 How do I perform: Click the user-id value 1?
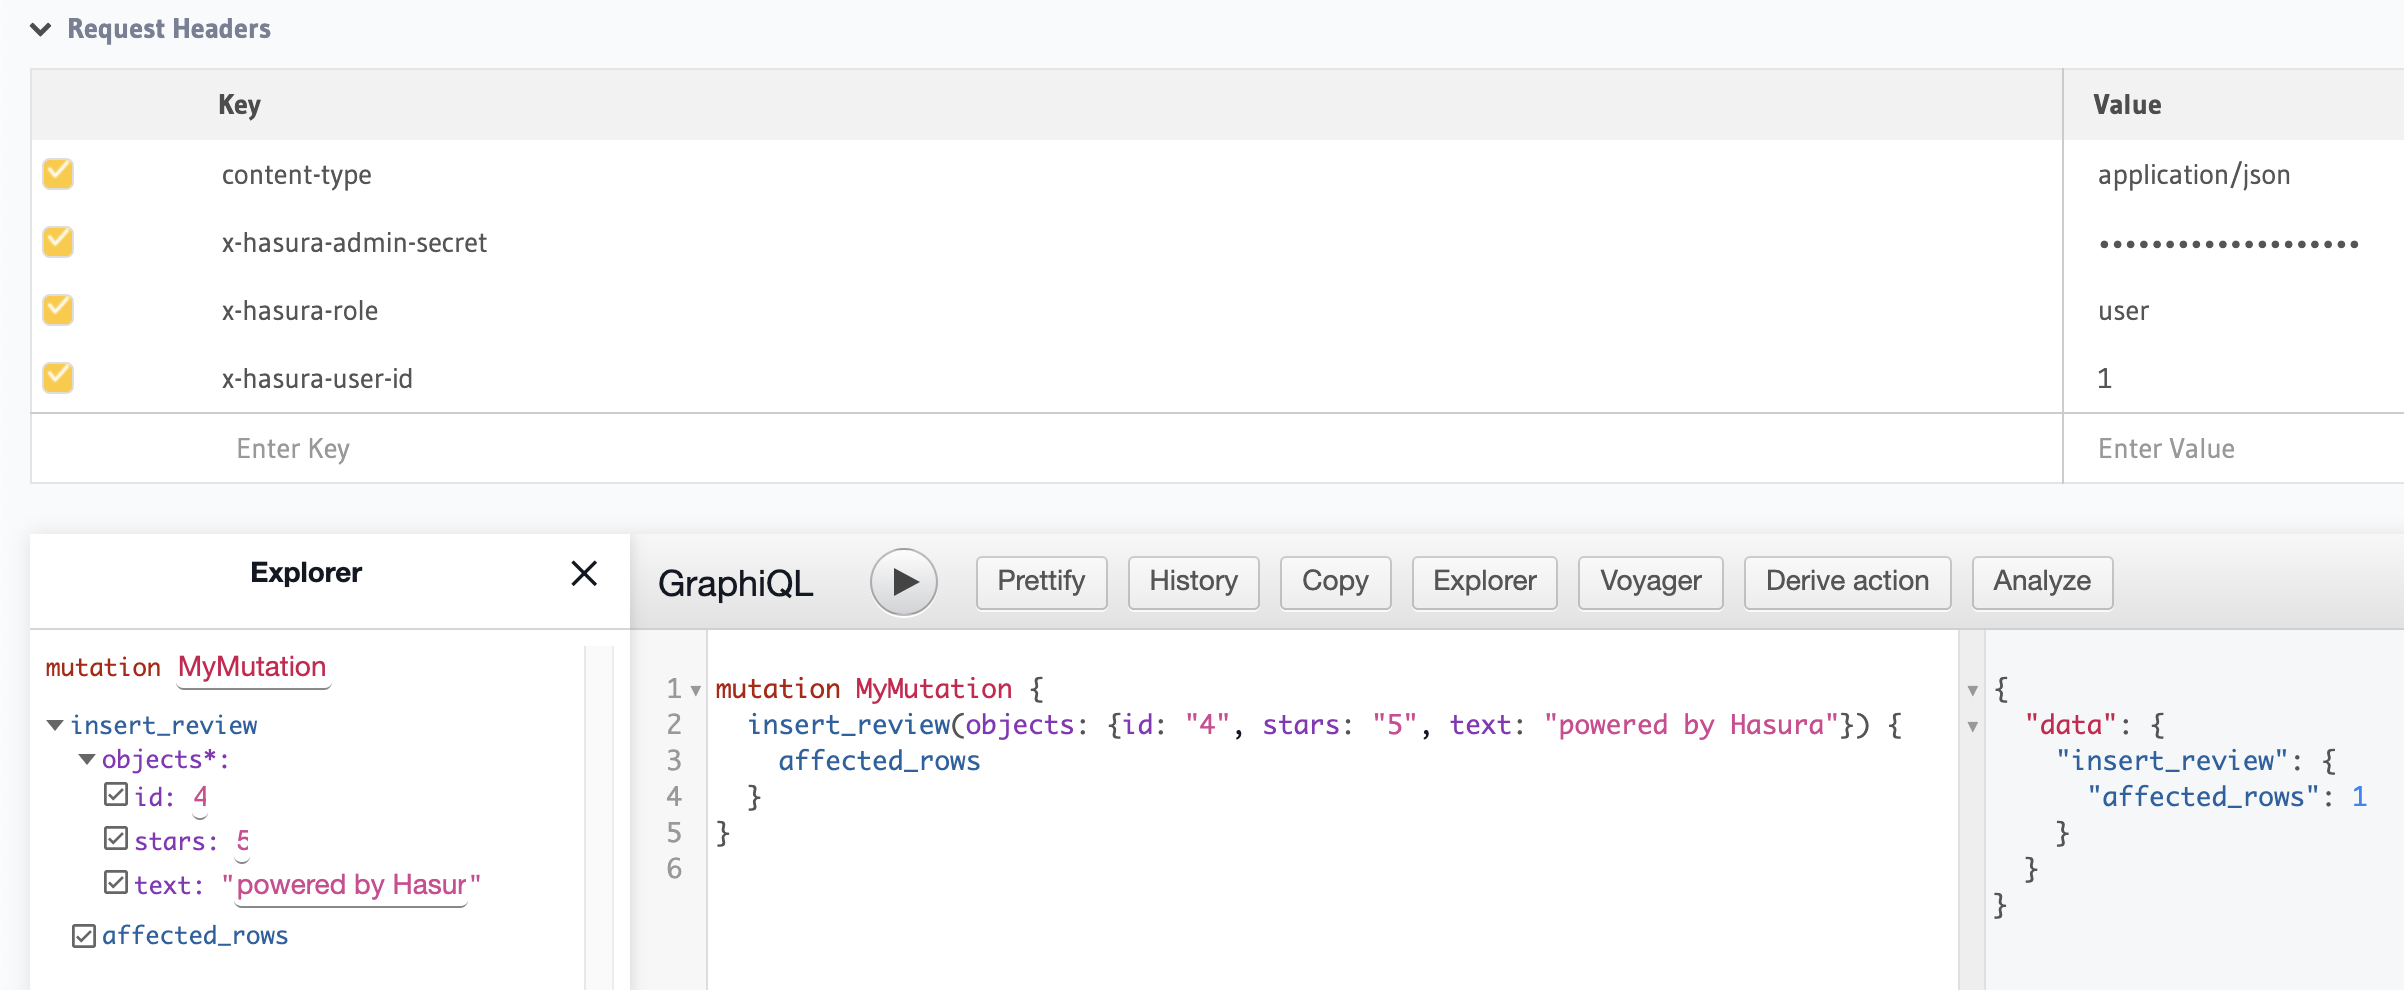(x=2105, y=379)
